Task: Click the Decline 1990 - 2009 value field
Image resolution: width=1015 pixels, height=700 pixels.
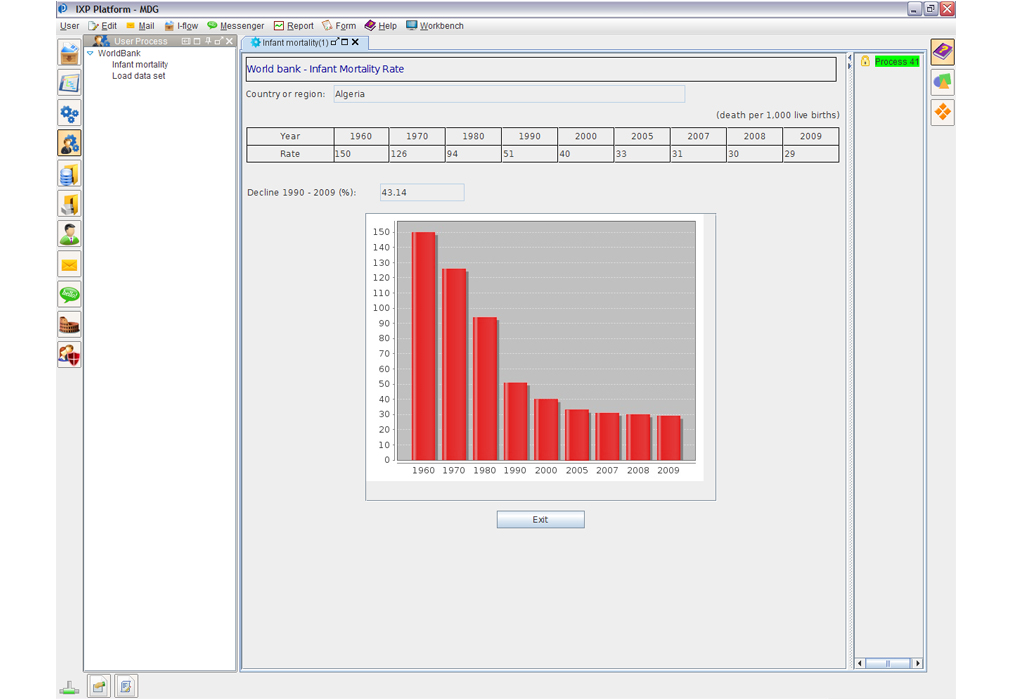Action: click(x=422, y=192)
